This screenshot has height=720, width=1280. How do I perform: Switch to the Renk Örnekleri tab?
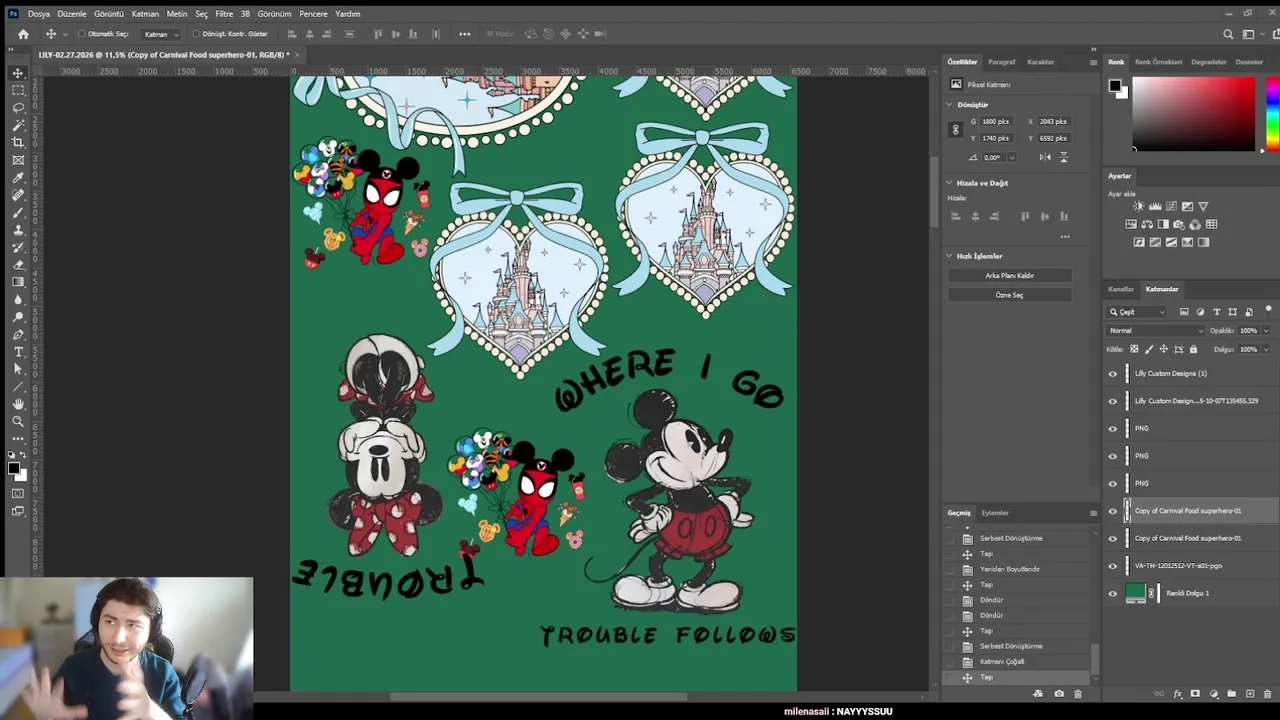point(1158,62)
